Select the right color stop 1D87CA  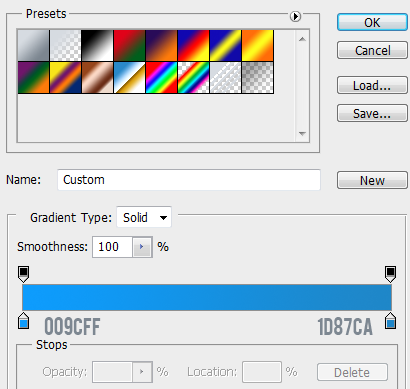coord(390,321)
